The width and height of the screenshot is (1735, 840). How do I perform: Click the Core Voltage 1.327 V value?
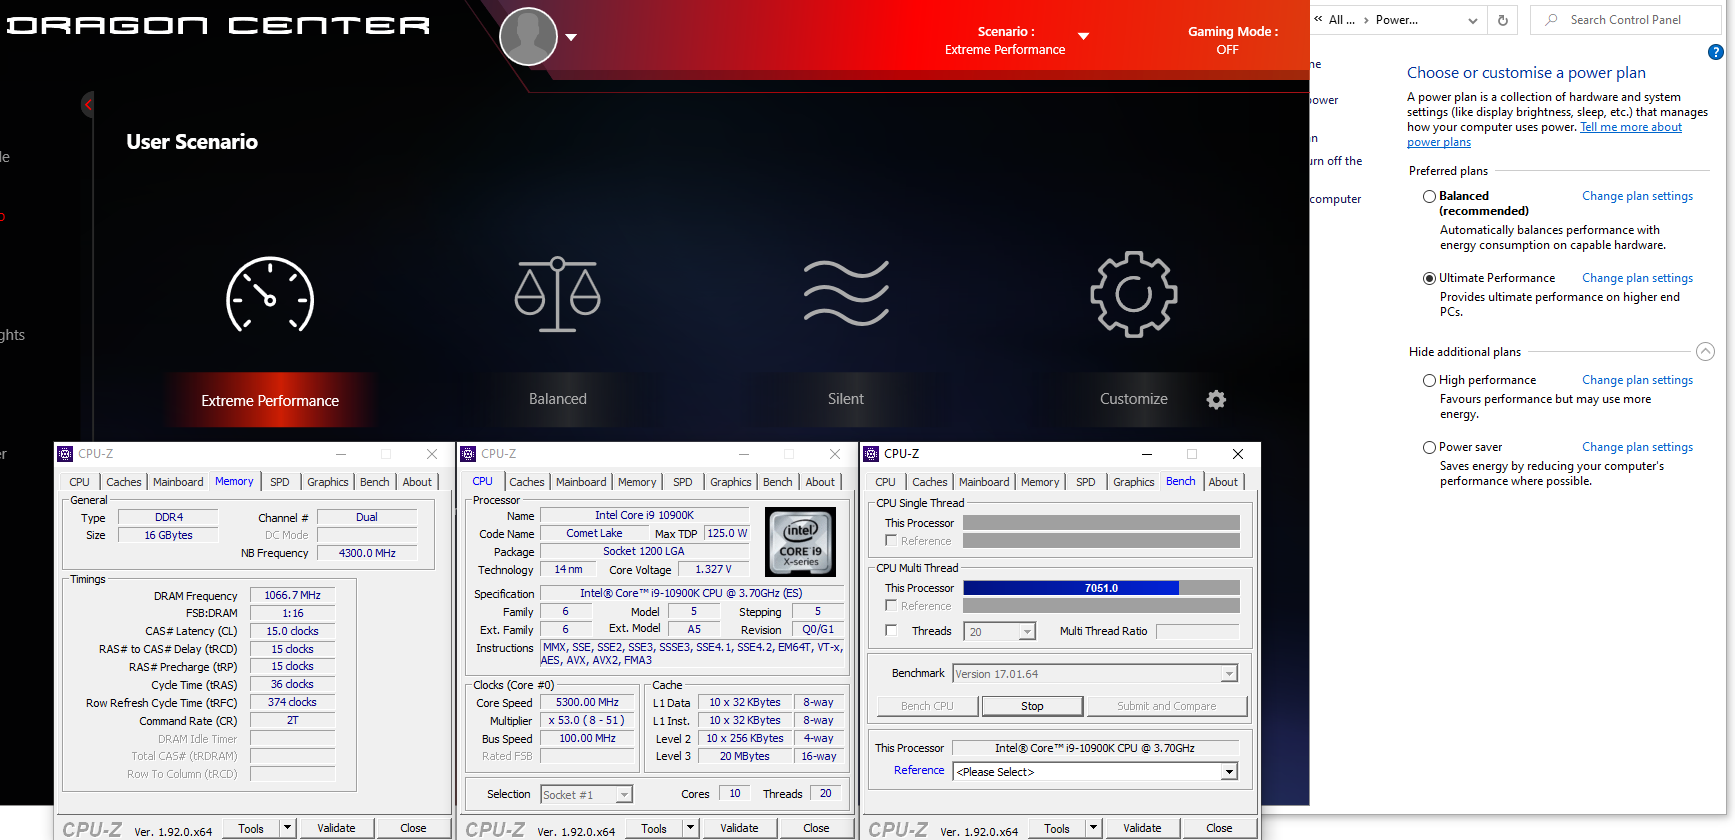point(713,570)
